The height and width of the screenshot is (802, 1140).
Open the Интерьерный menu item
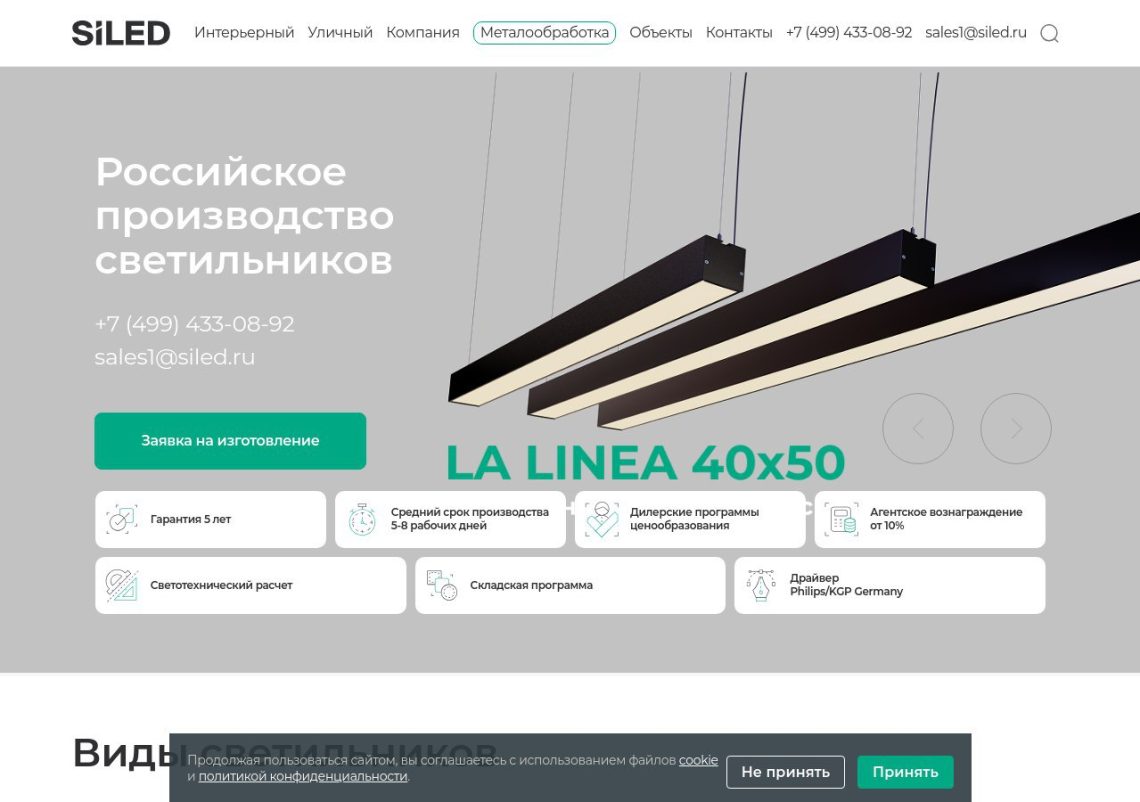pos(245,32)
